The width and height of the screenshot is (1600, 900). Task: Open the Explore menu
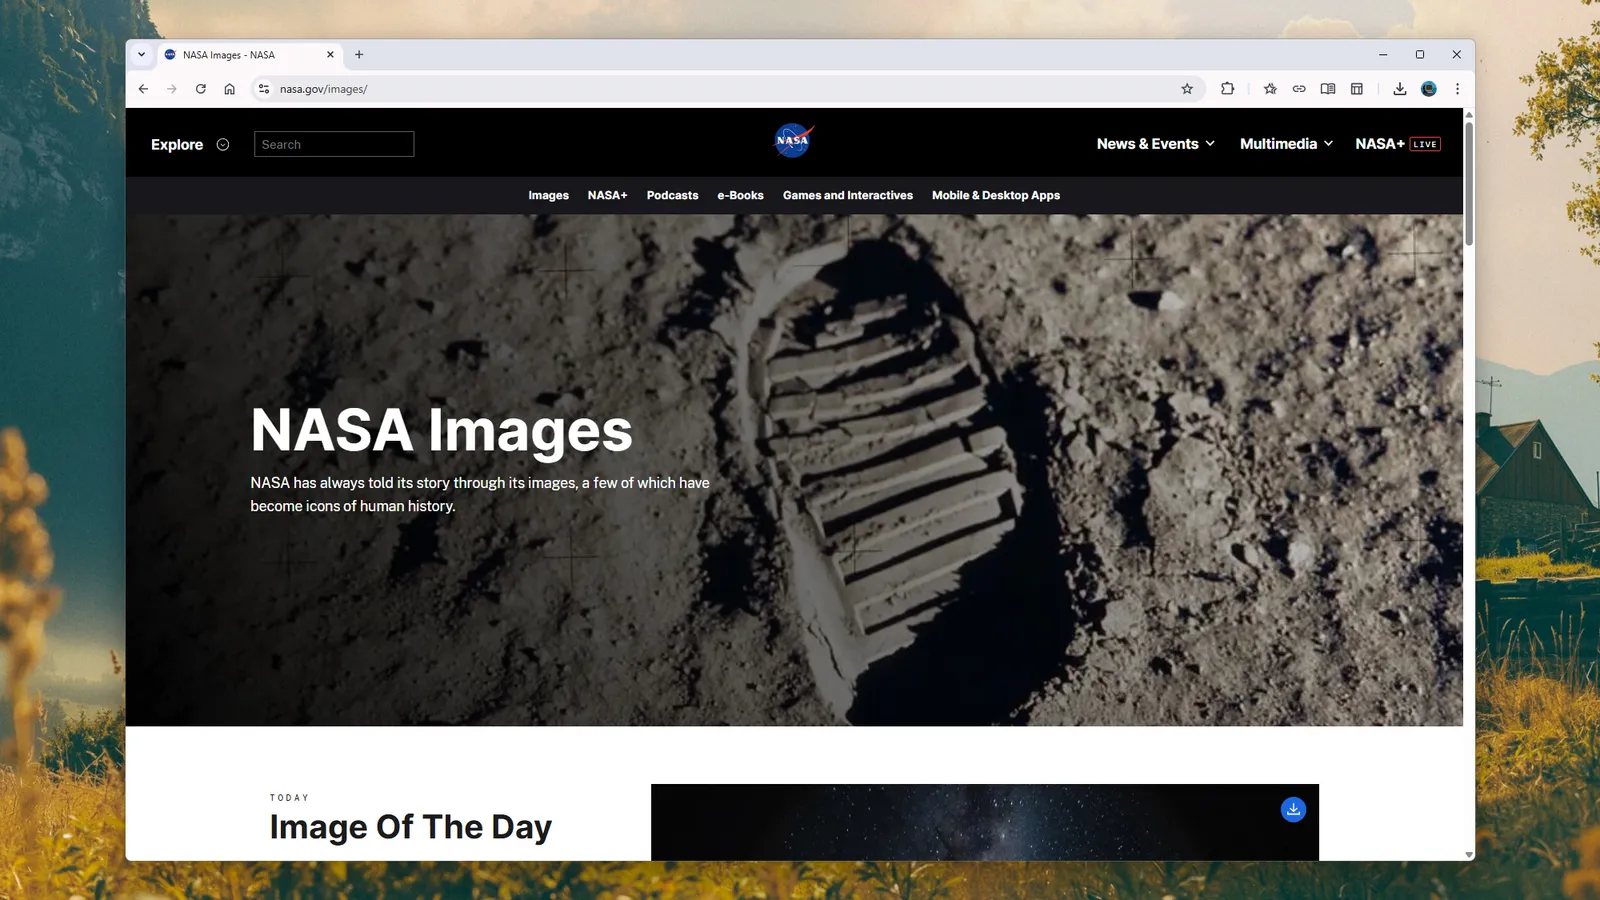(190, 144)
